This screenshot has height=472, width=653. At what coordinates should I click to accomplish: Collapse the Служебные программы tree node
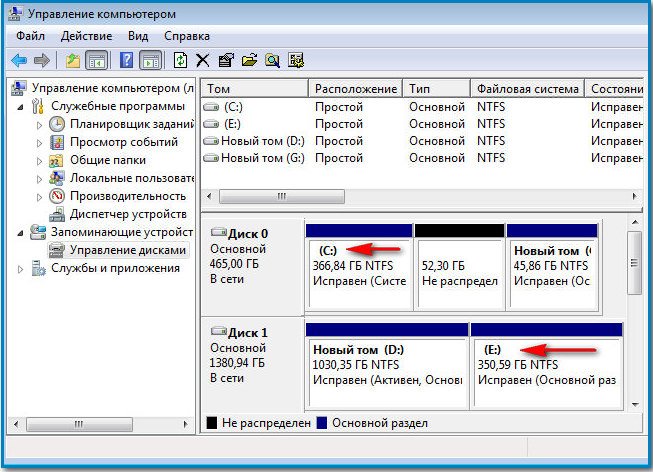click(x=23, y=106)
